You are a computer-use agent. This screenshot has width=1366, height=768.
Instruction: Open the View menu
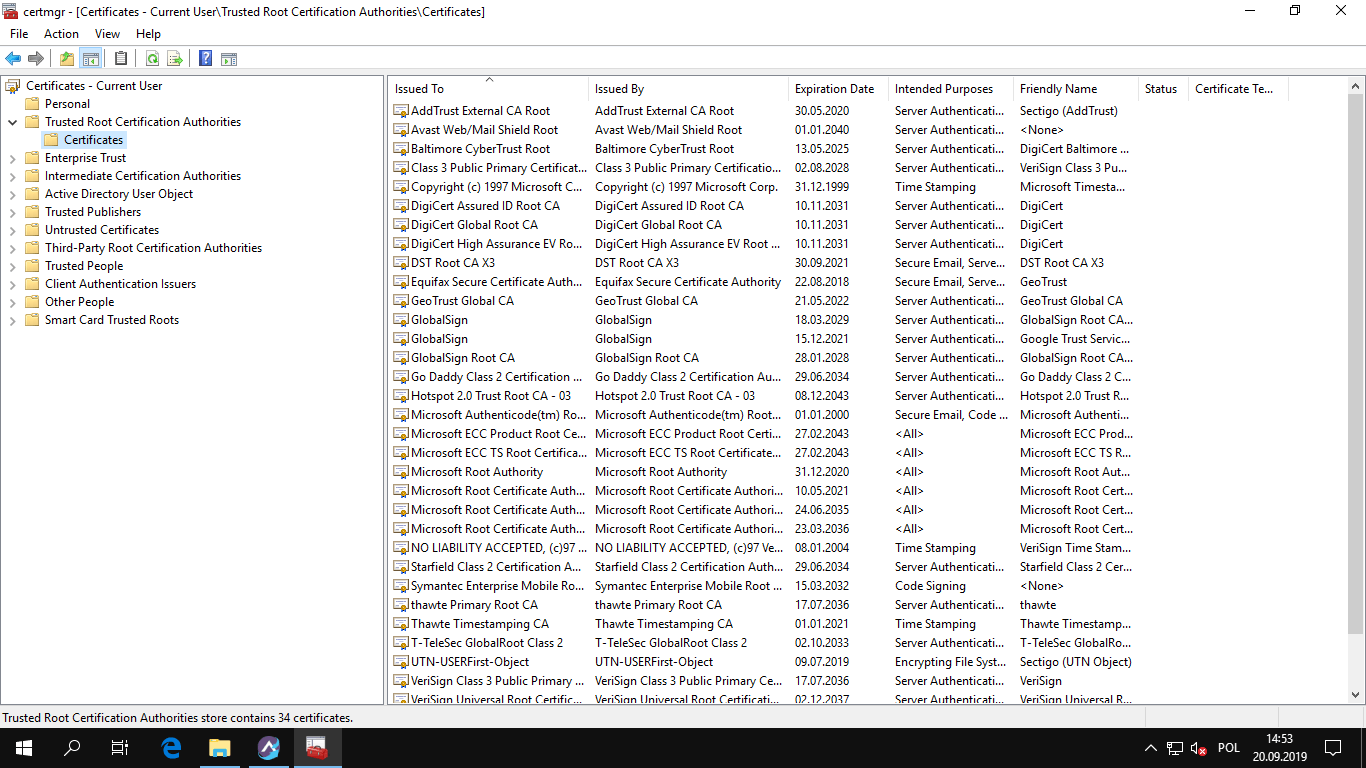tap(107, 34)
